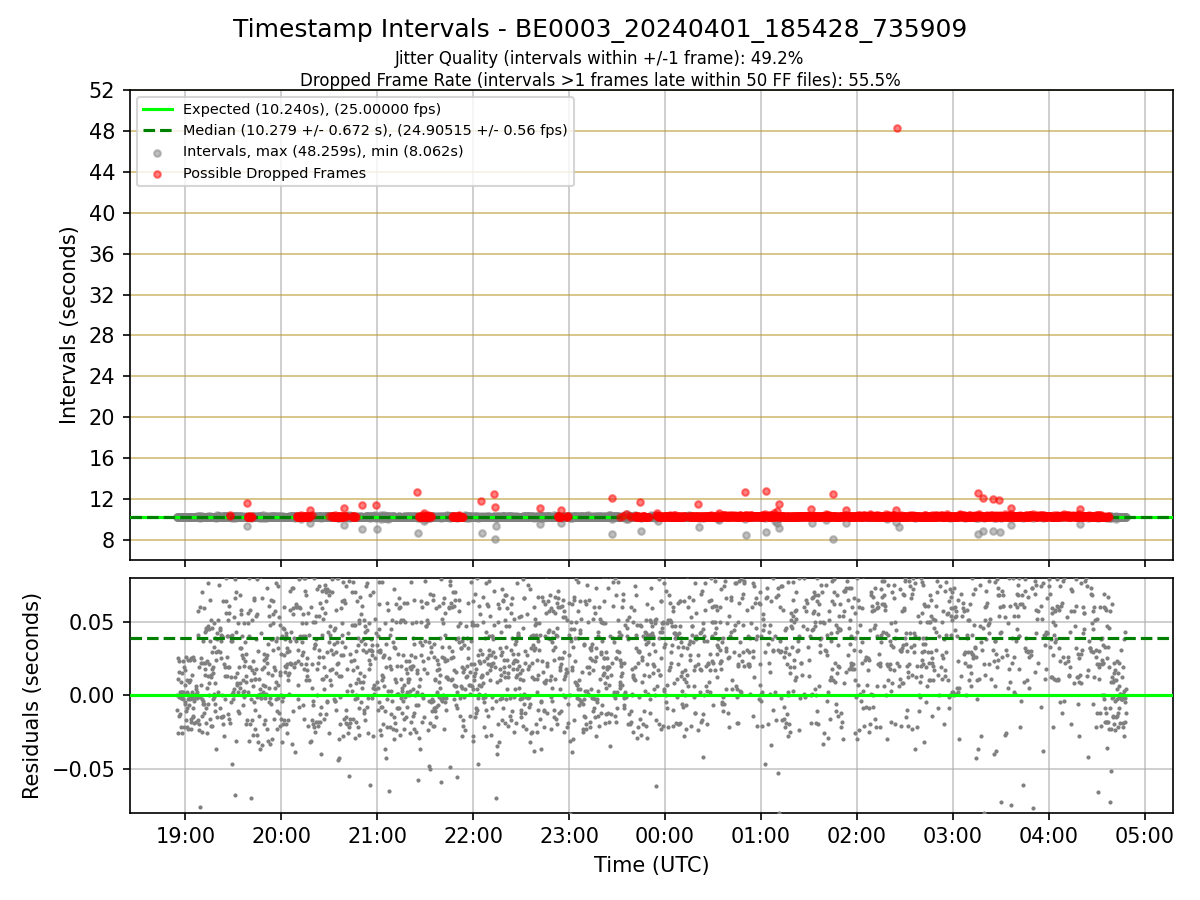This screenshot has height=900, width=1200.
Task: Click the red outlier point near 48 seconds
Action: point(897,128)
